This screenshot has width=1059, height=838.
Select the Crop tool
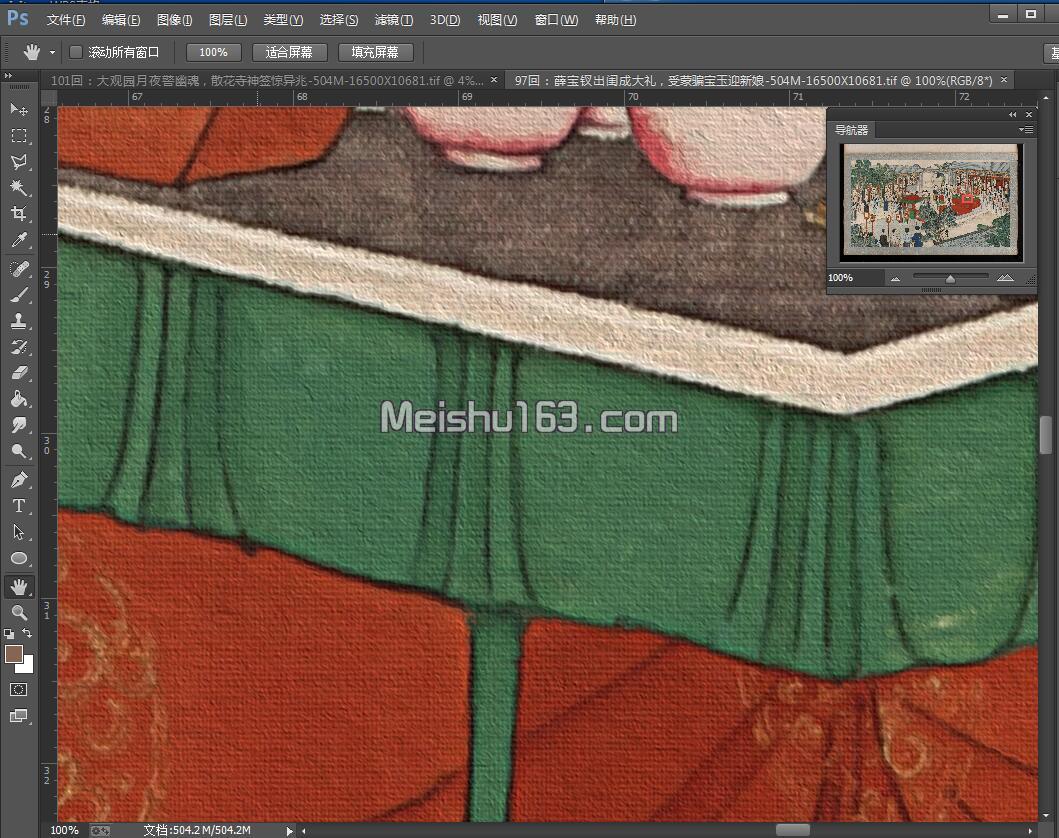[x=19, y=214]
